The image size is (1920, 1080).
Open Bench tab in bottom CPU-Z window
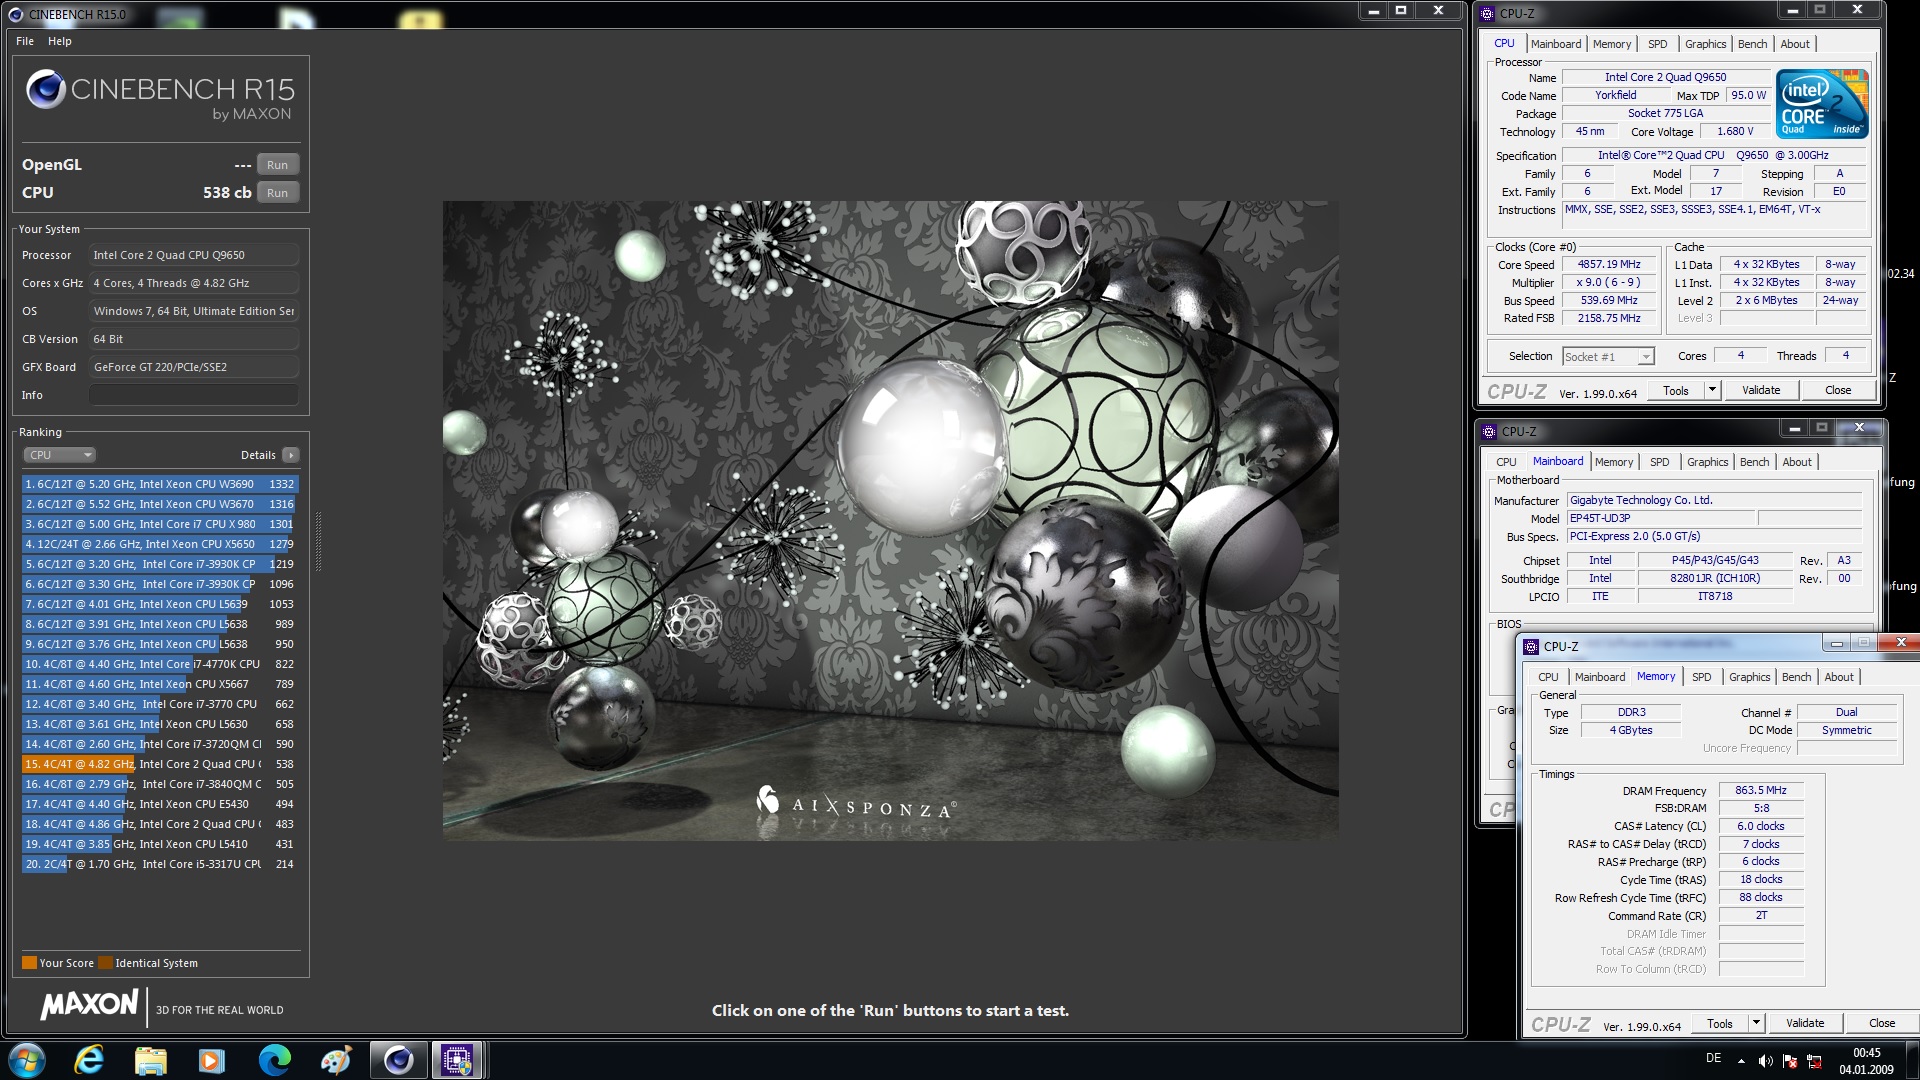click(x=1796, y=677)
